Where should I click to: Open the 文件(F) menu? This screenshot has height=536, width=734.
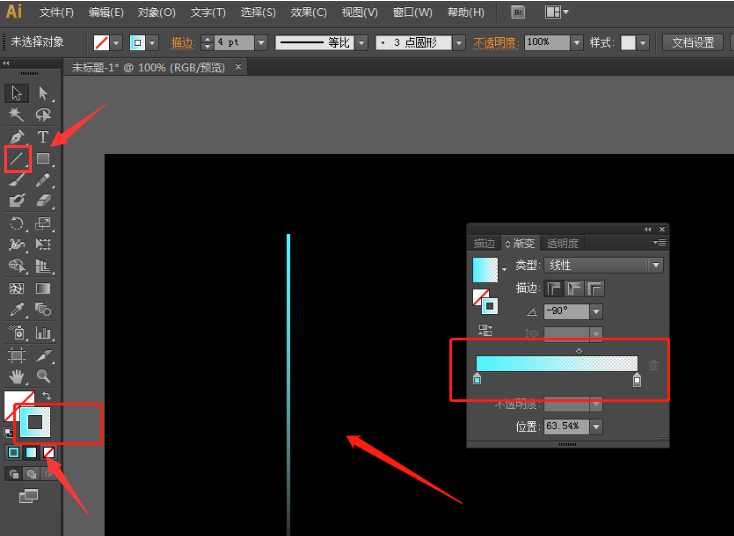click(x=56, y=13)
